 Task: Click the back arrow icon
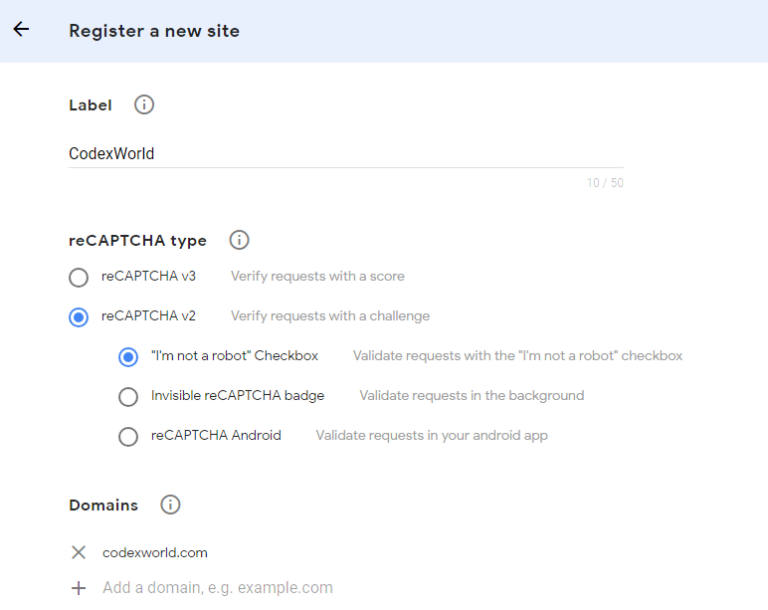(21, 29)
